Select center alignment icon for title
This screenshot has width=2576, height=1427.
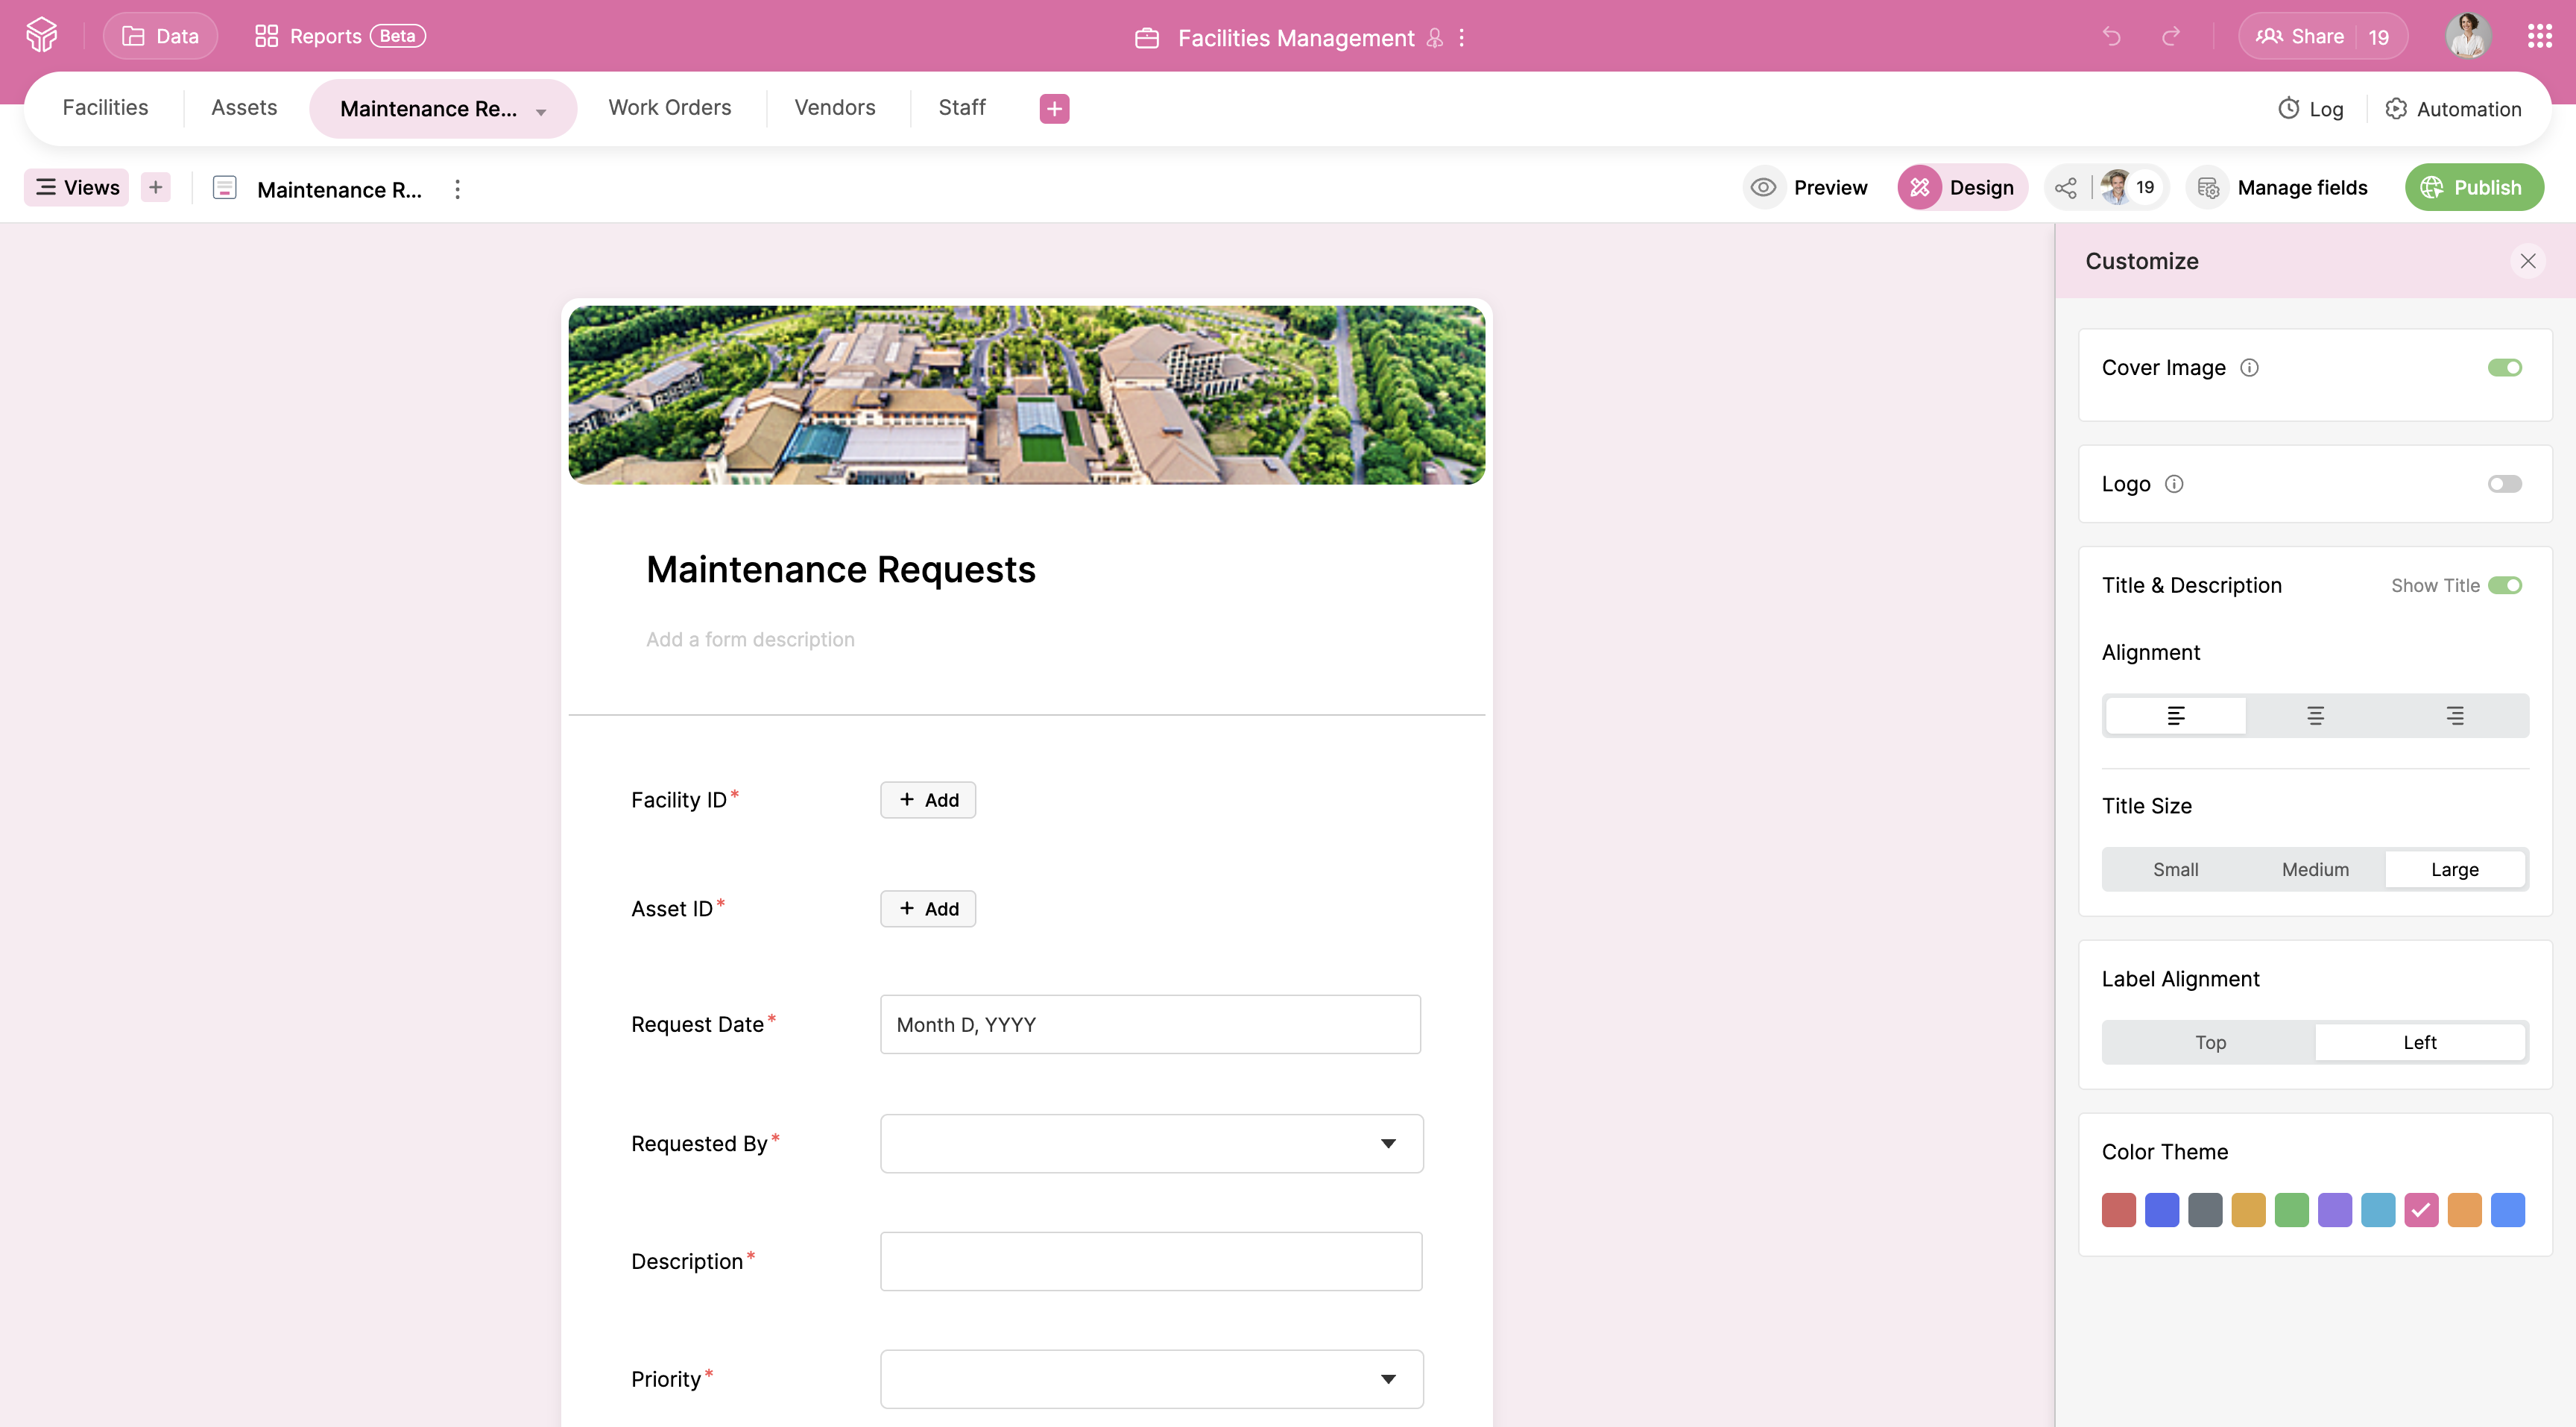pyautogui.click(x=2315, y=716)
